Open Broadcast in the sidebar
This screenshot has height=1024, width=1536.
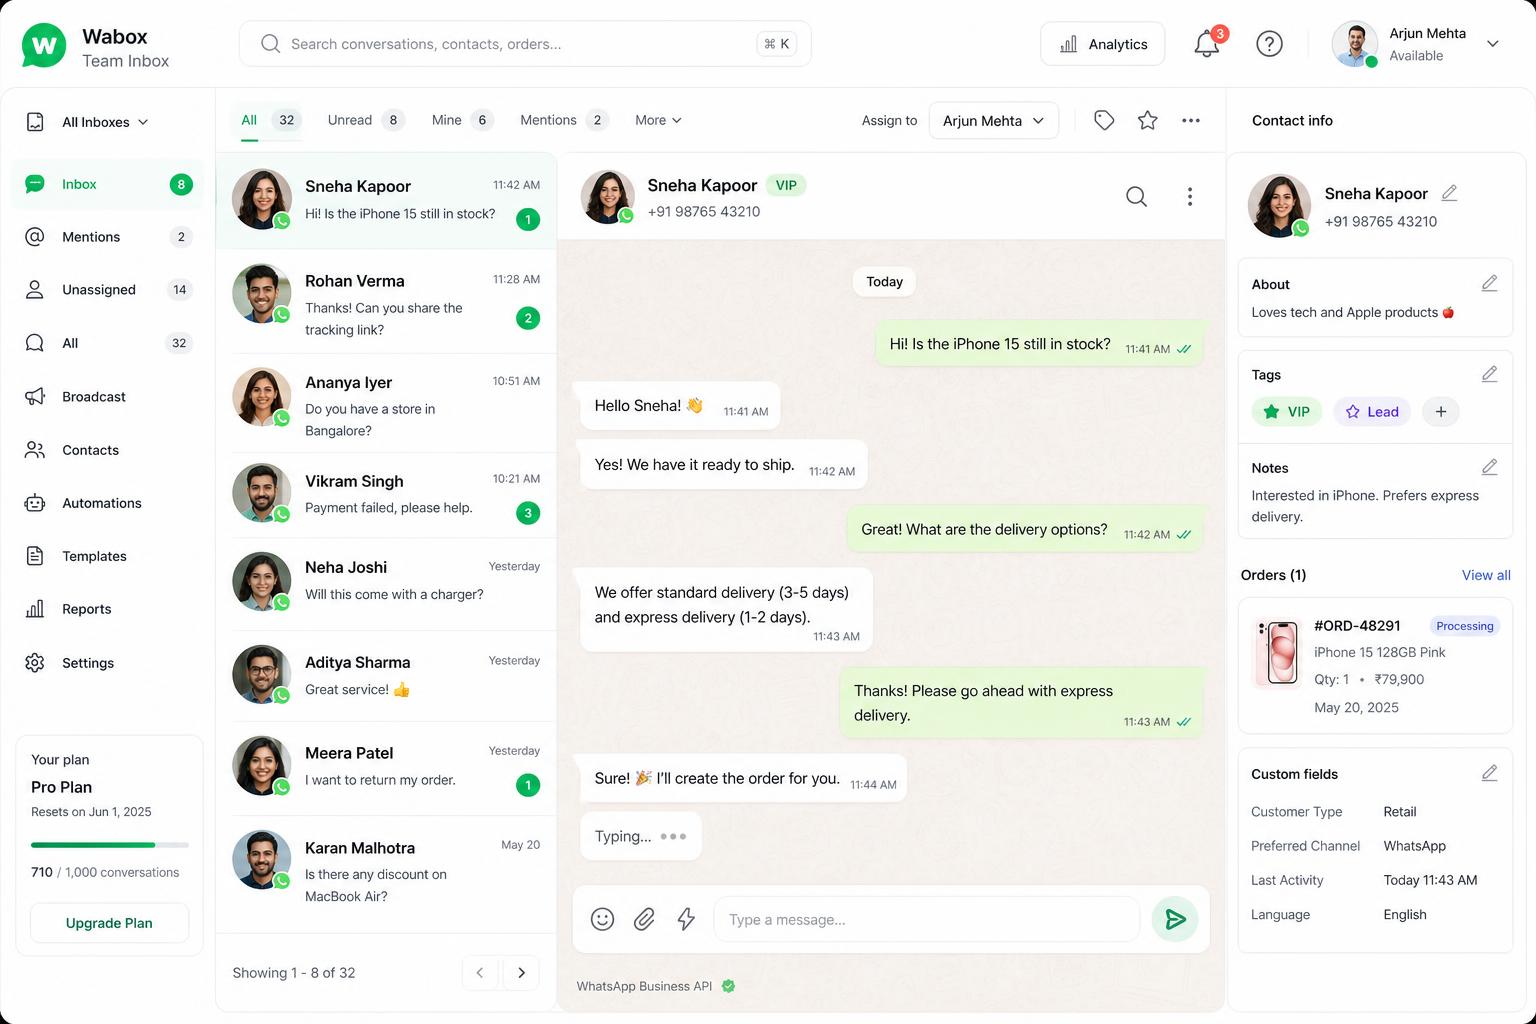(x=107, y=397)
